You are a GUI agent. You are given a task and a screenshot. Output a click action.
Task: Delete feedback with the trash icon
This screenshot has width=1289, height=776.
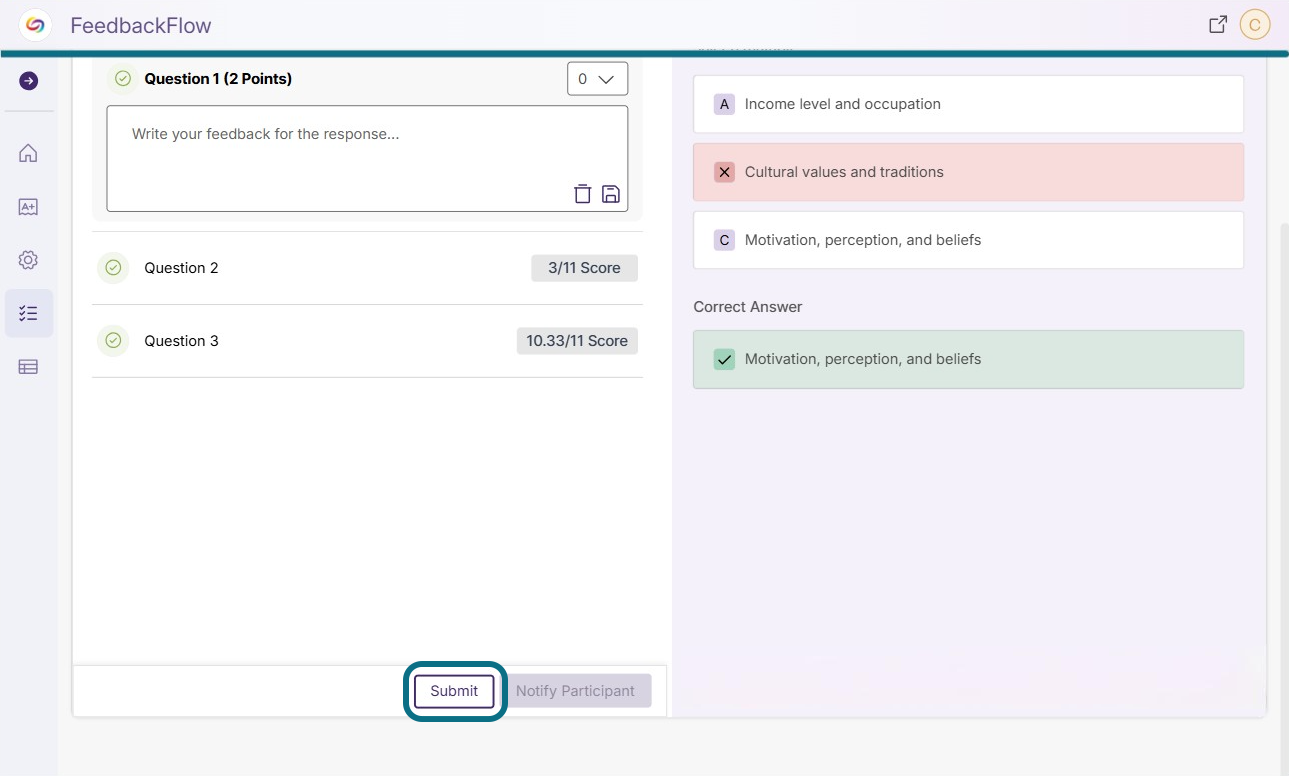582,194
